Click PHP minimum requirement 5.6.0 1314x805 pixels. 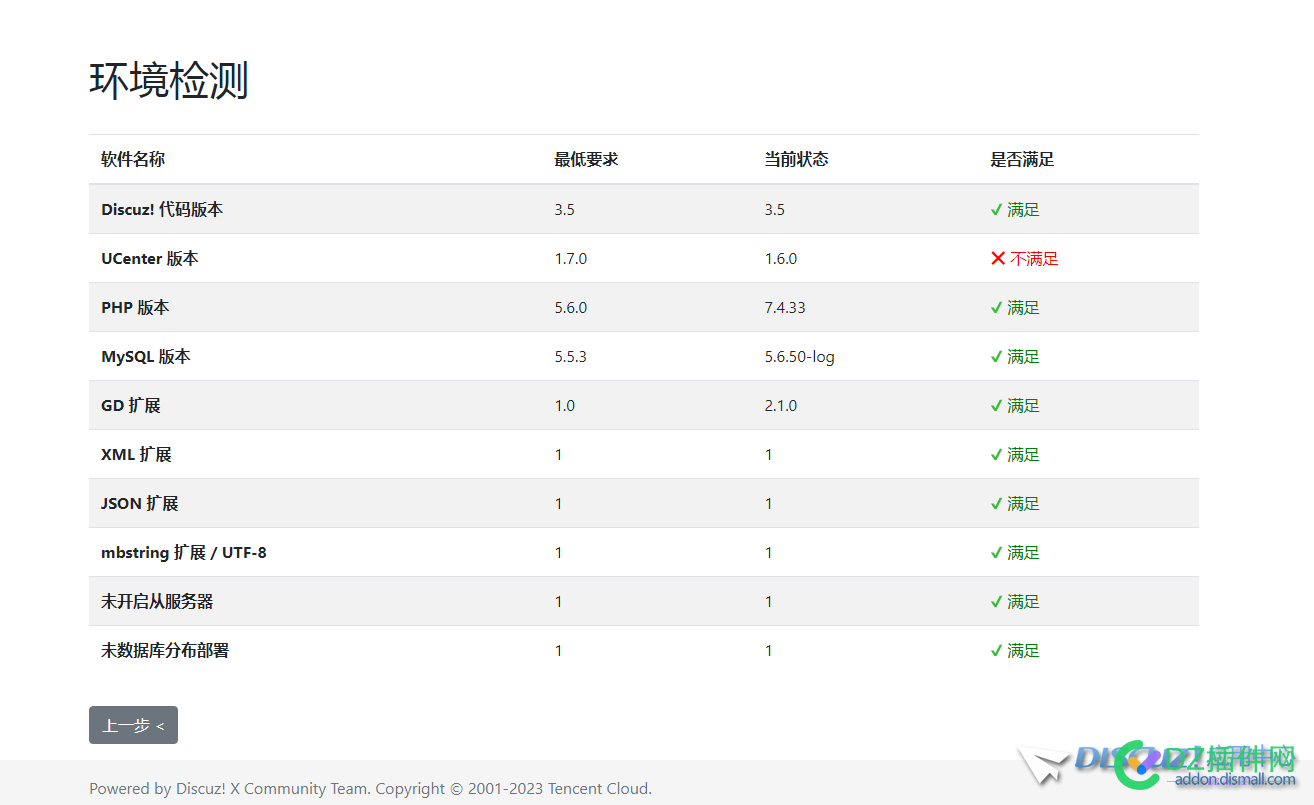(571, 307)
